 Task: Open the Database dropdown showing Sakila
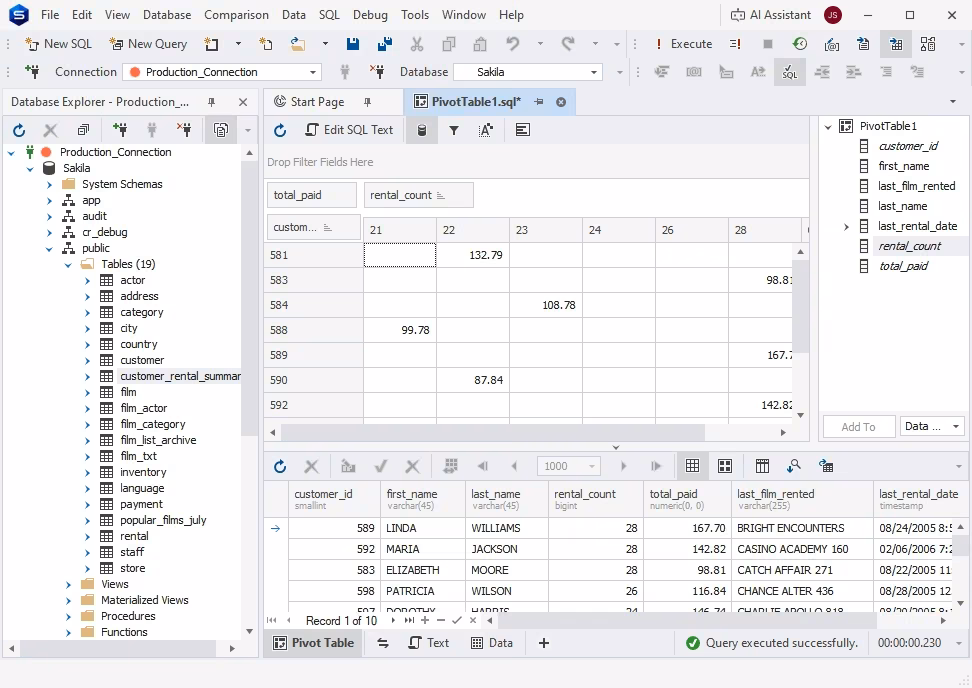point(528,72)
